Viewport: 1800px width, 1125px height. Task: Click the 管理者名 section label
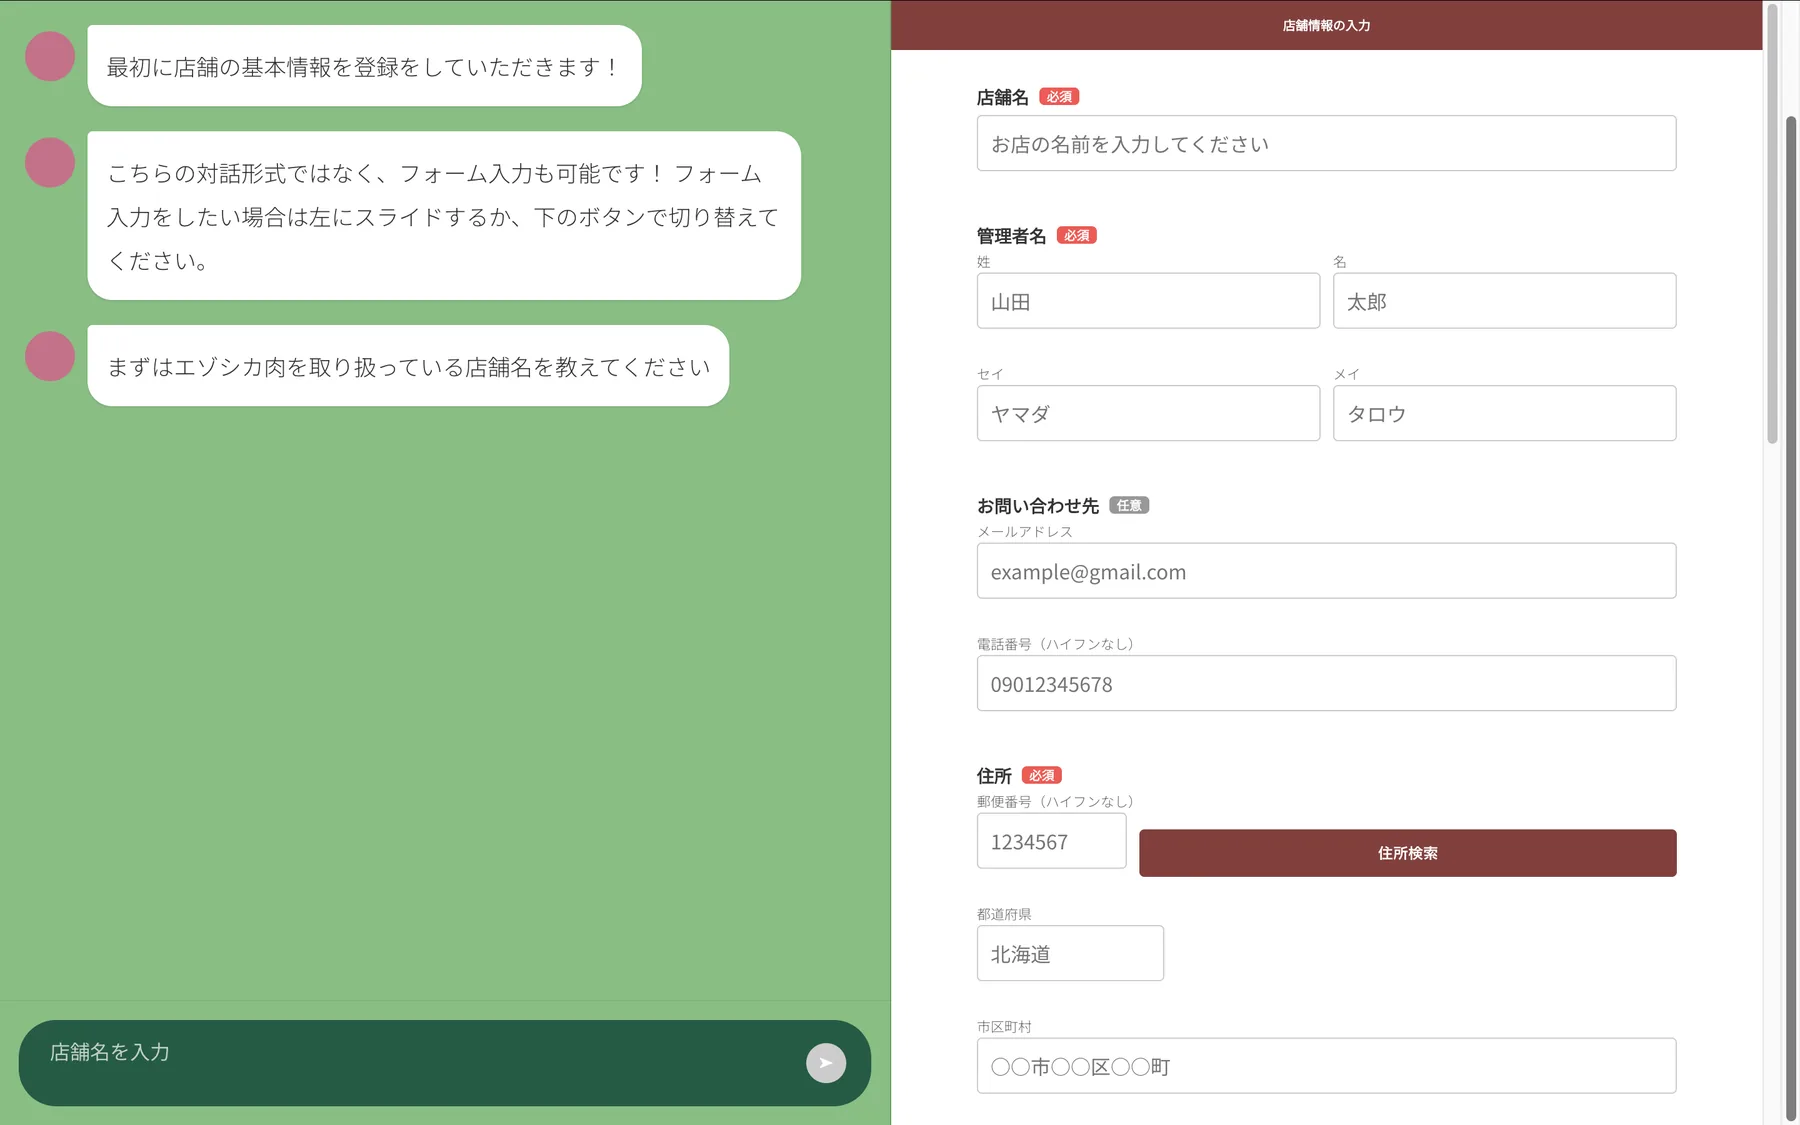click(1011, 236)
